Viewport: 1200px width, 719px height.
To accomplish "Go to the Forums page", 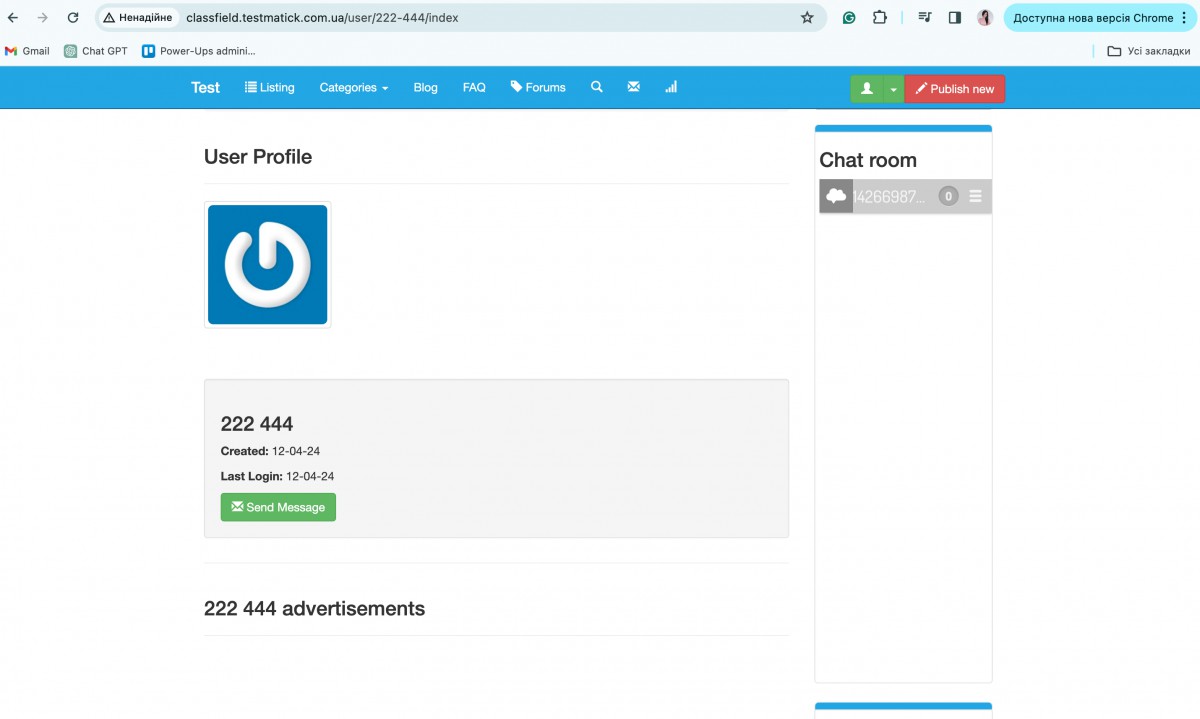I will click(x=538, y=88).
